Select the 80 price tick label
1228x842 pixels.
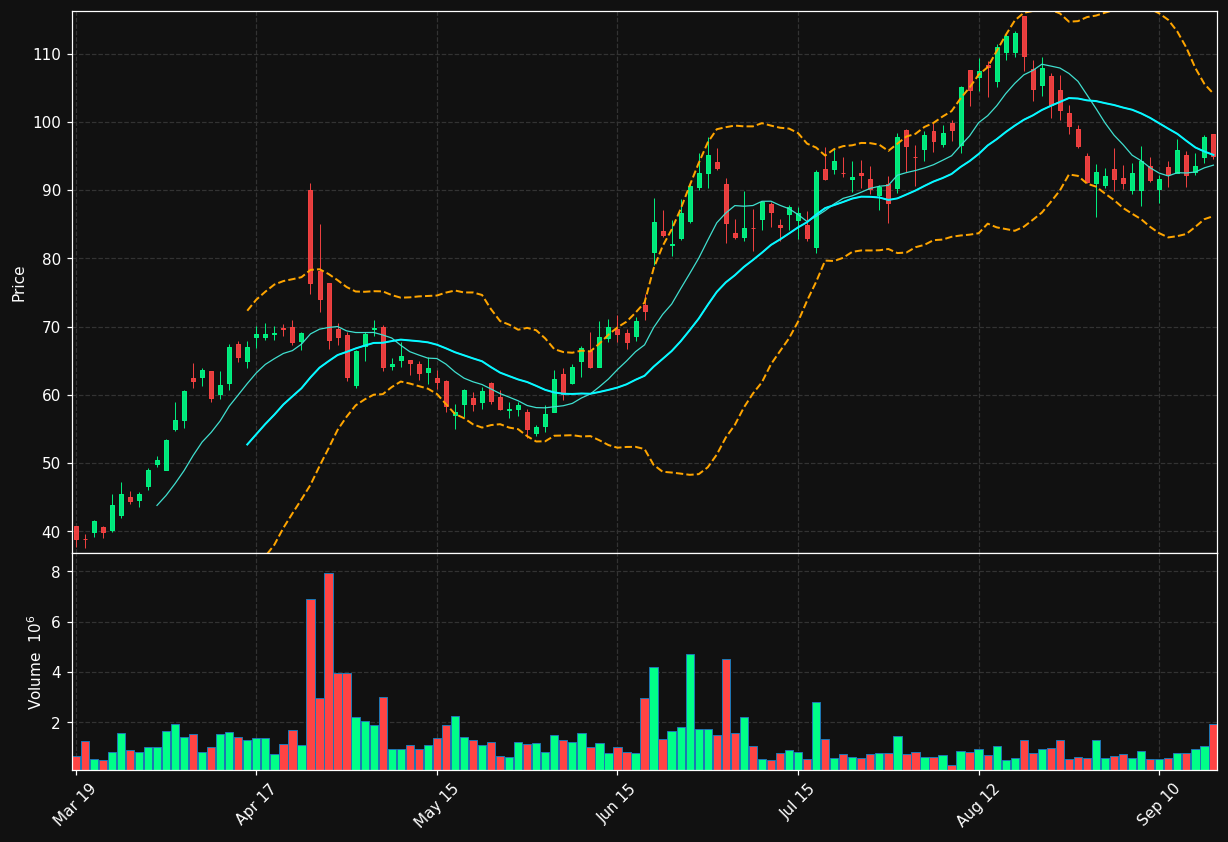coord(53,259)
